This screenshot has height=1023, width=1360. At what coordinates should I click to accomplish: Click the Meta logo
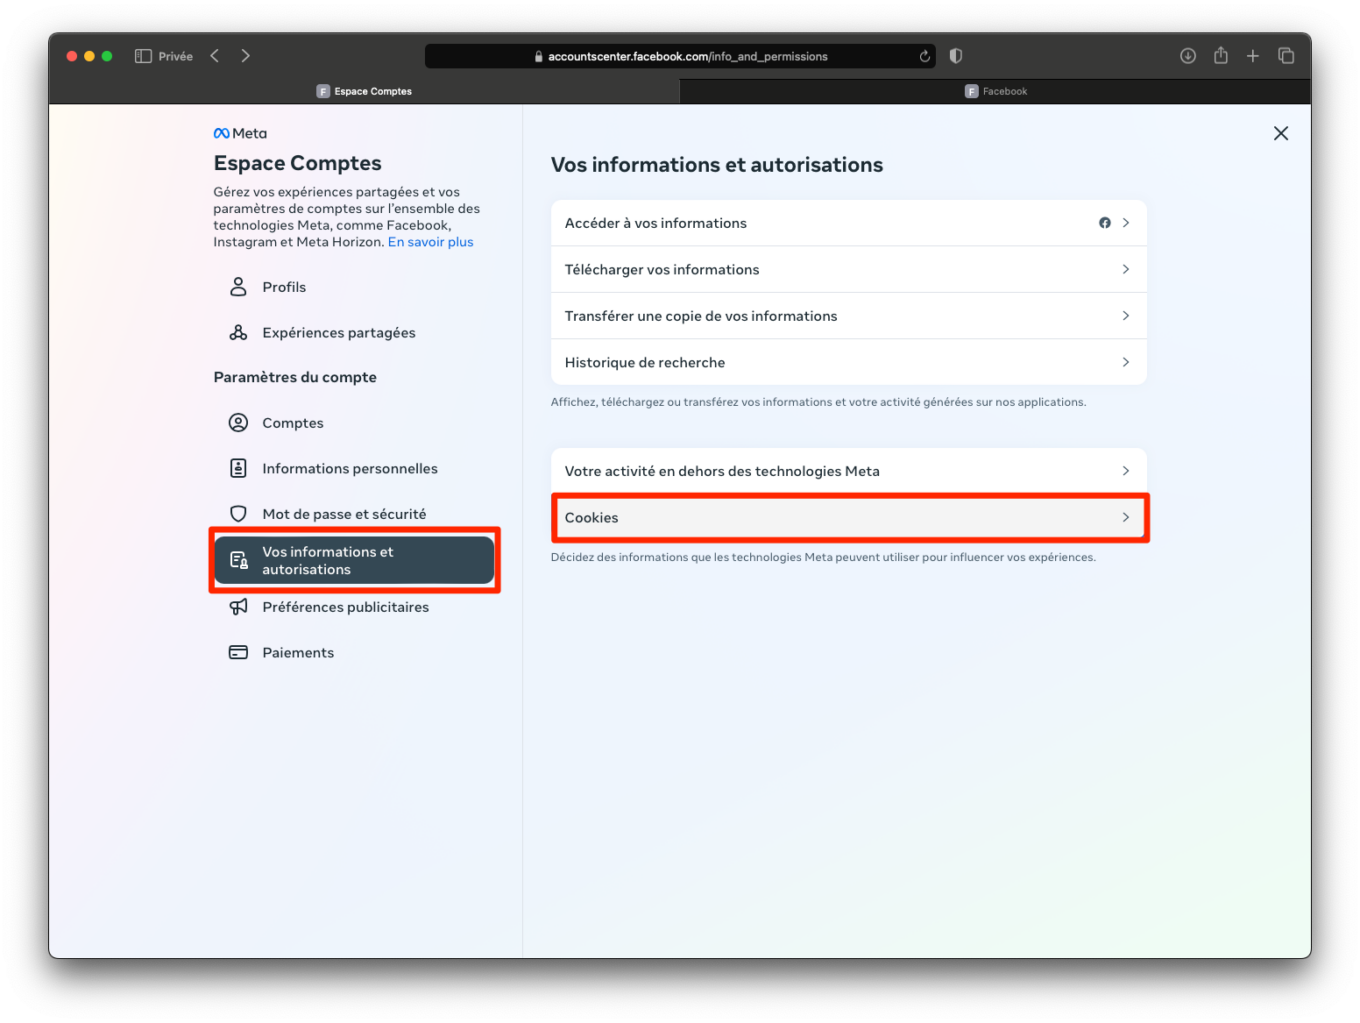240,133
